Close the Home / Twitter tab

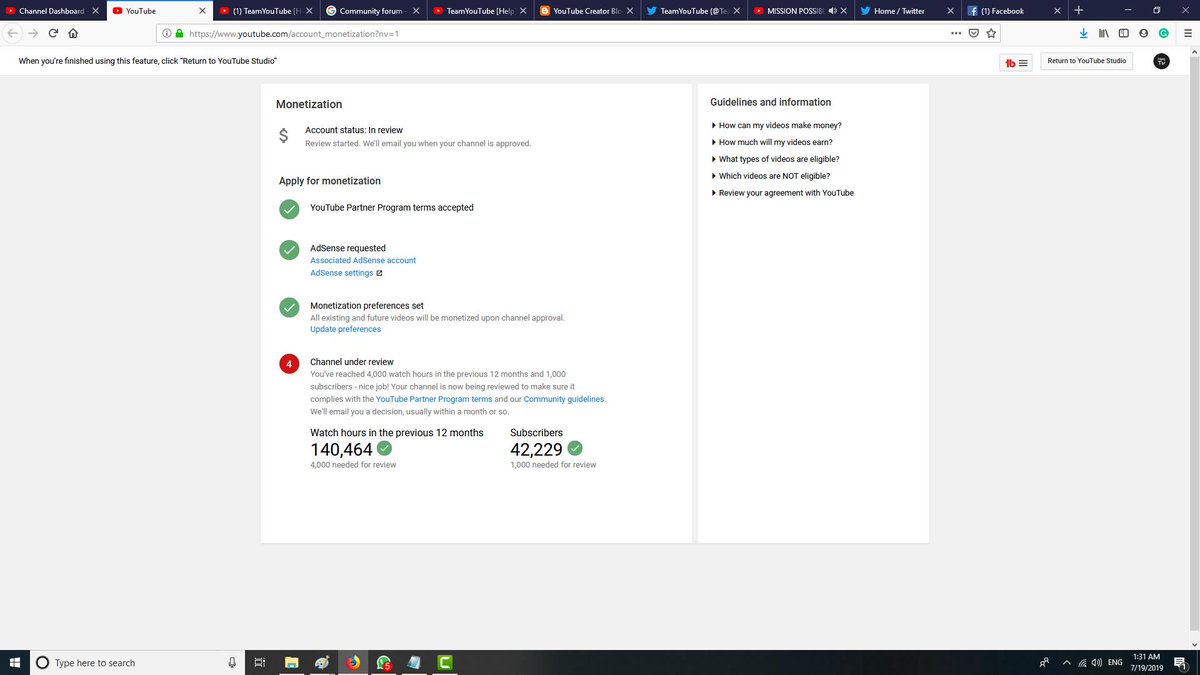click(x=950, y=11)
